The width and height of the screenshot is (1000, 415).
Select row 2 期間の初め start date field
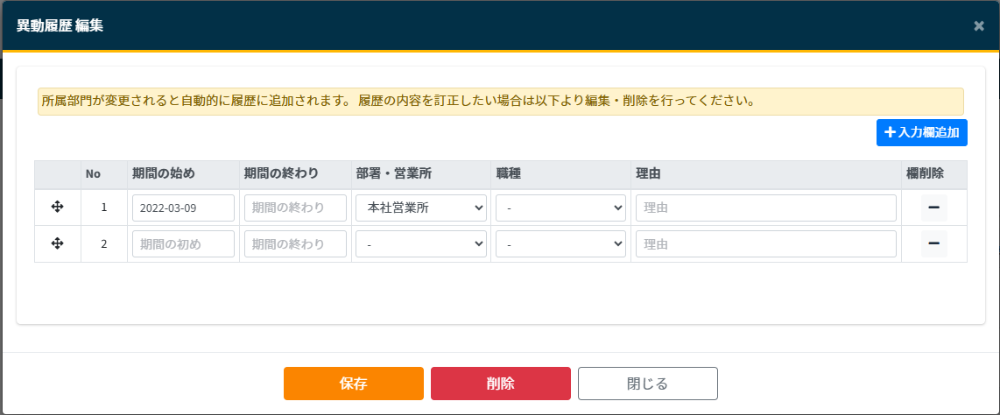(x=183, y=244)
